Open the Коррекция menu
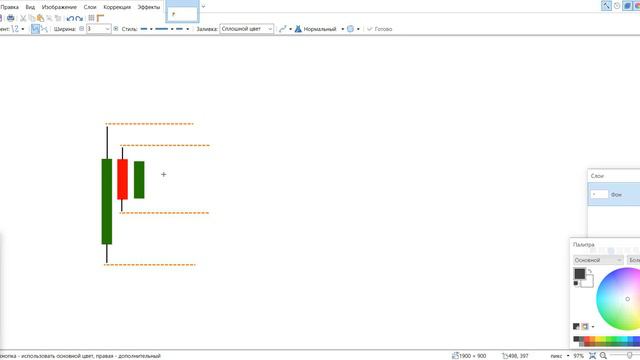This screenshot has width=640, height=360. [117, 7]
